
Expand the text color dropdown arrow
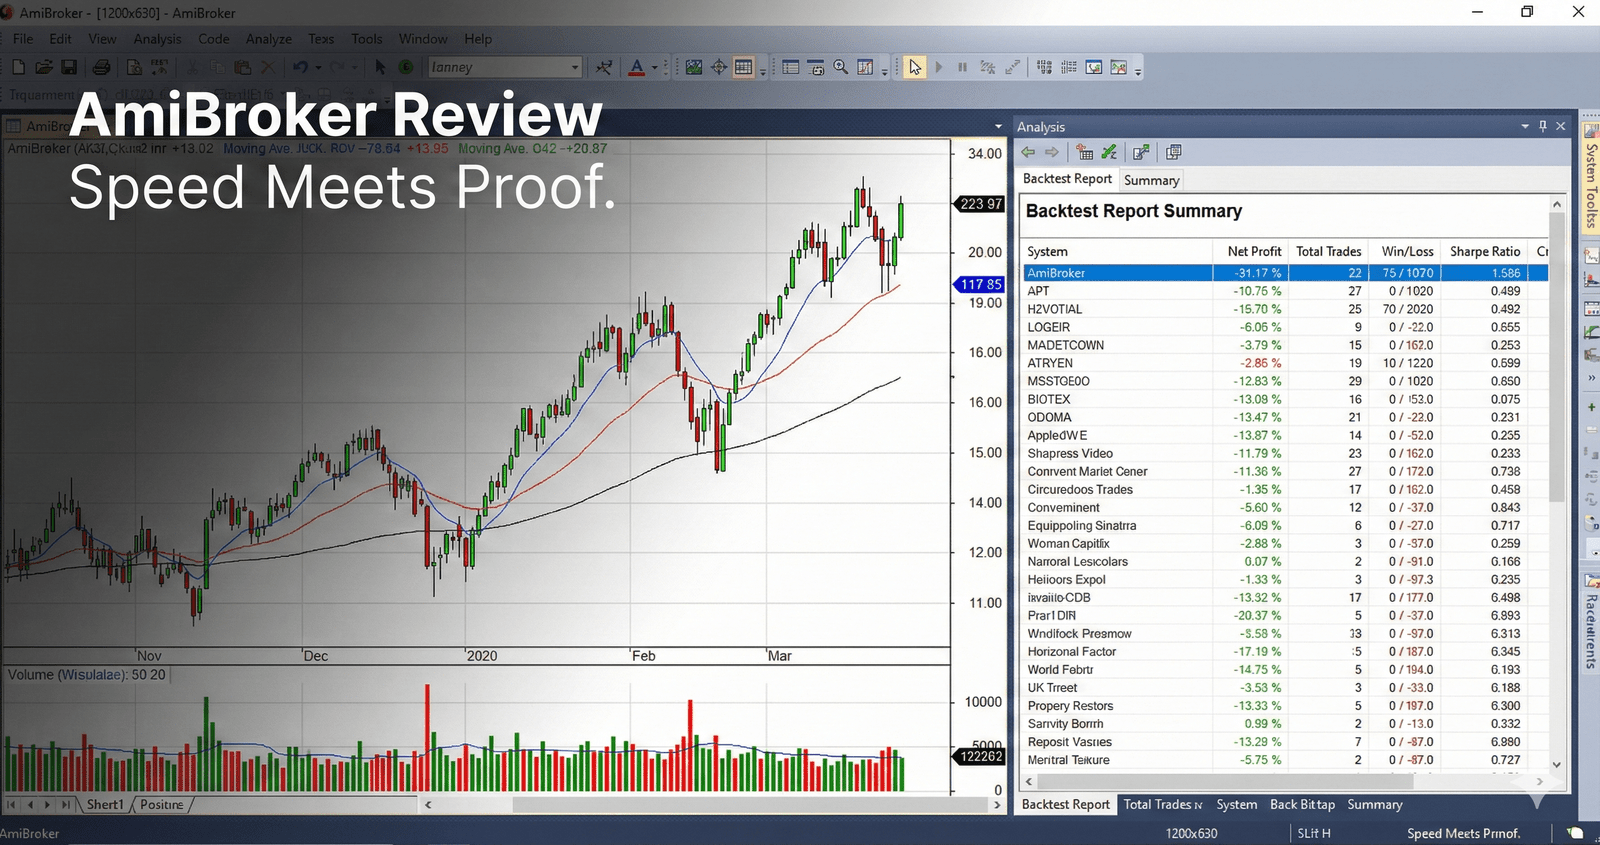click(655, 67)
